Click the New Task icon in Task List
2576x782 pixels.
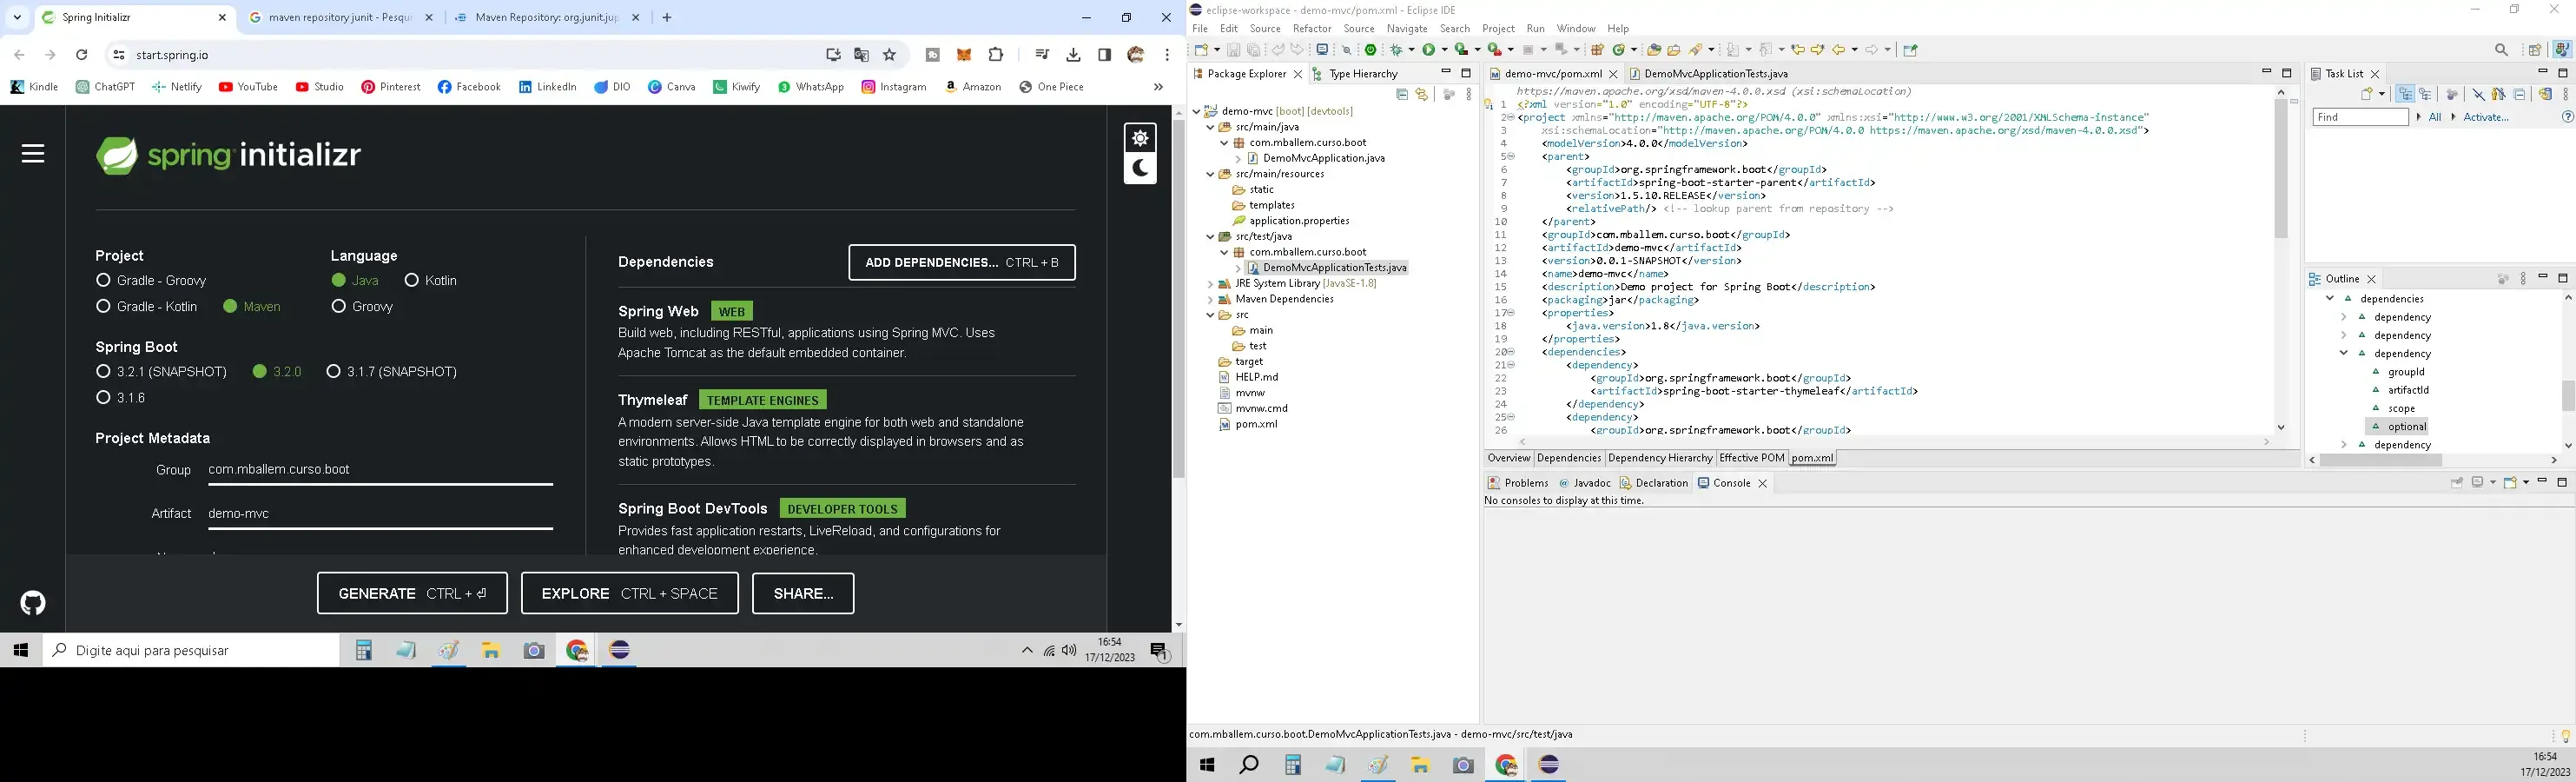(x=2367, y=94)
